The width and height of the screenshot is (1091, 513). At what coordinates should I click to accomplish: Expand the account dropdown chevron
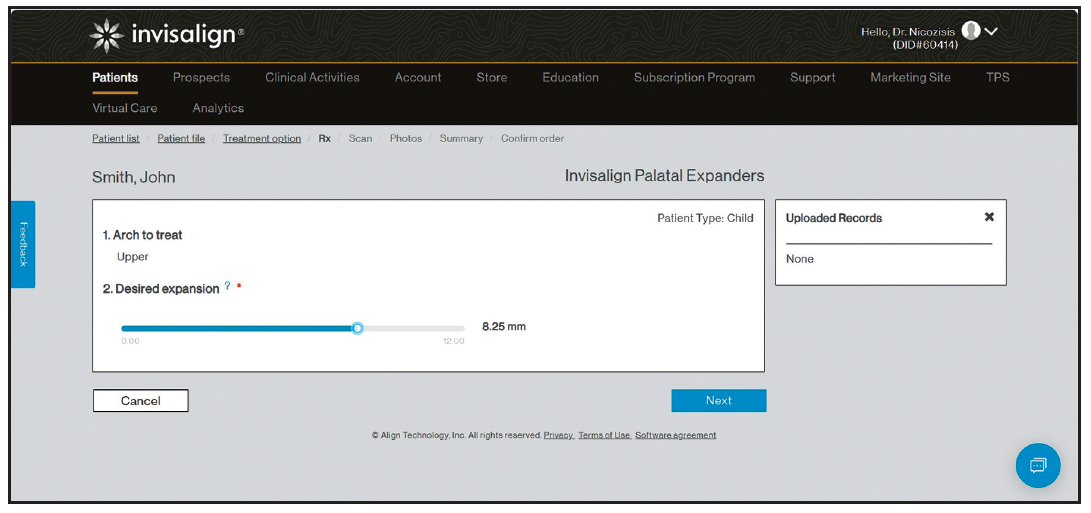click(x=991, y=31)
